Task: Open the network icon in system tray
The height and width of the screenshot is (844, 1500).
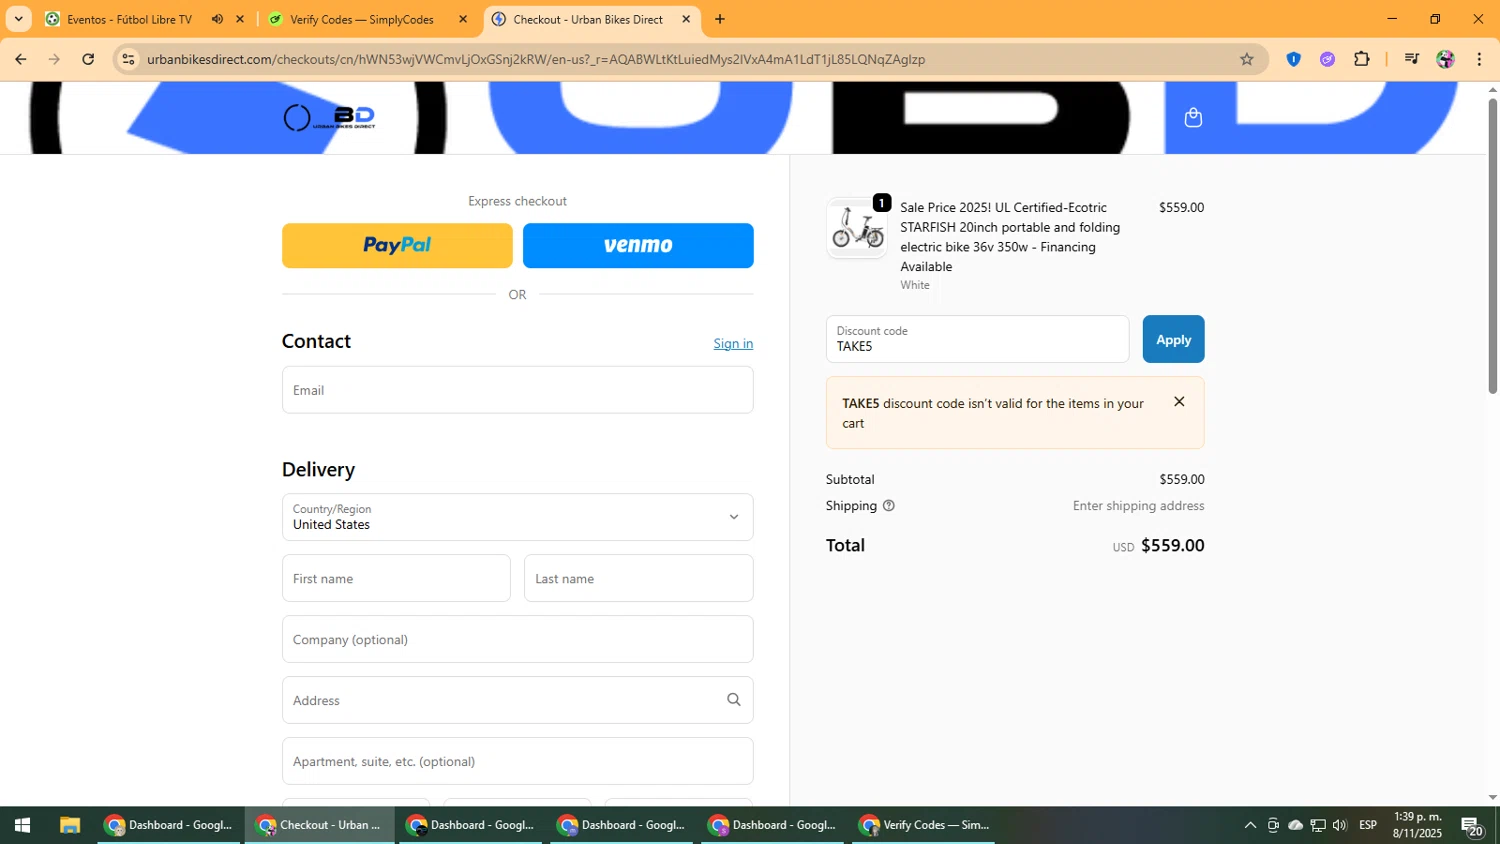Action: tap(1318, 825)
